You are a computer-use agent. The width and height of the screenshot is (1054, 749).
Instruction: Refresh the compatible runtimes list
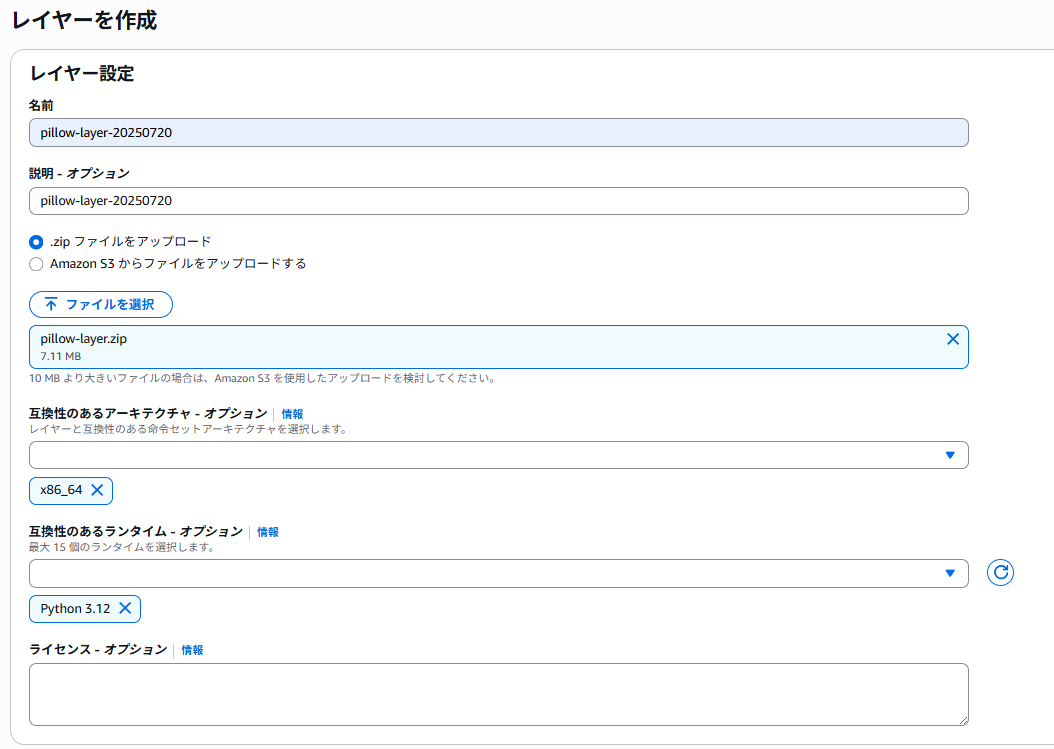(x=1000, y=573)
